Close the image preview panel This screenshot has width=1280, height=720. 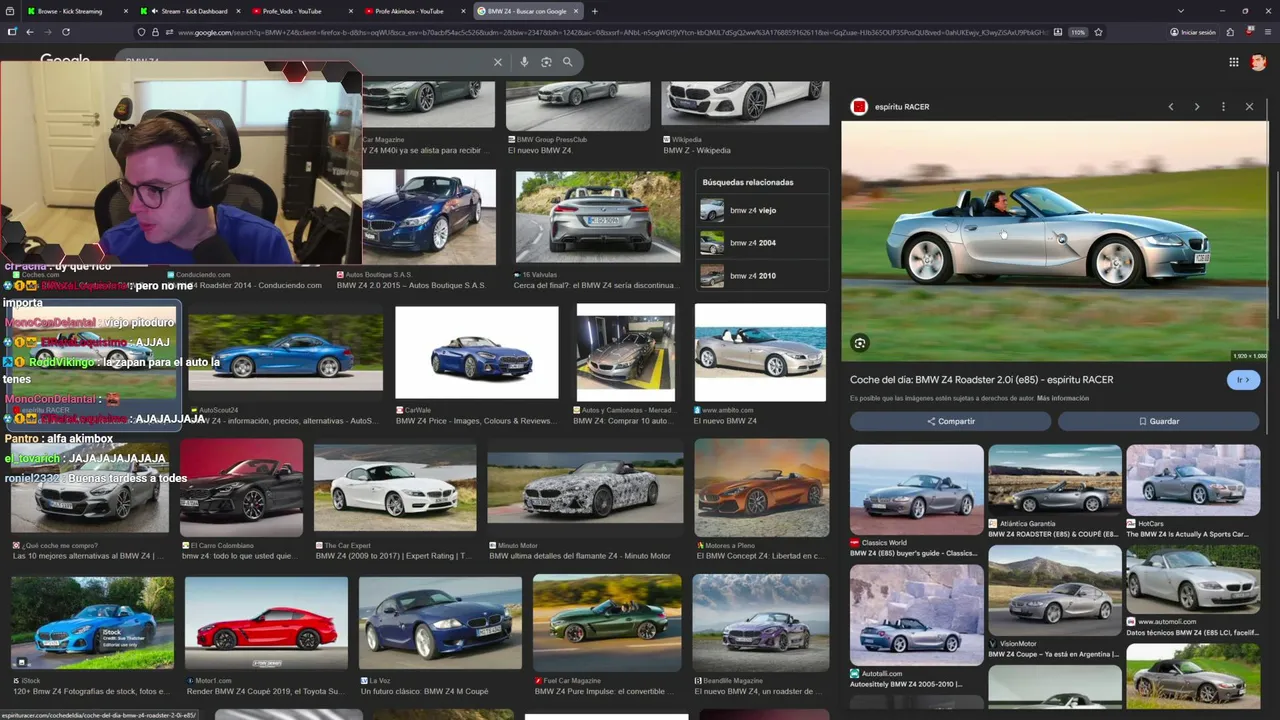coord(1249,107)
